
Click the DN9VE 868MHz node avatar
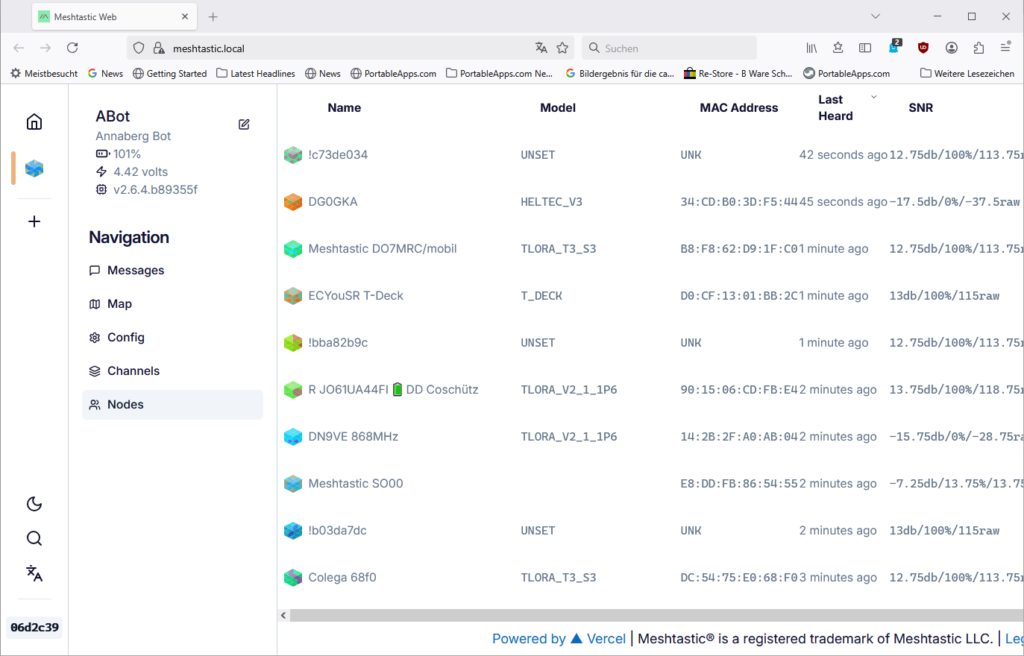point(293,437)
